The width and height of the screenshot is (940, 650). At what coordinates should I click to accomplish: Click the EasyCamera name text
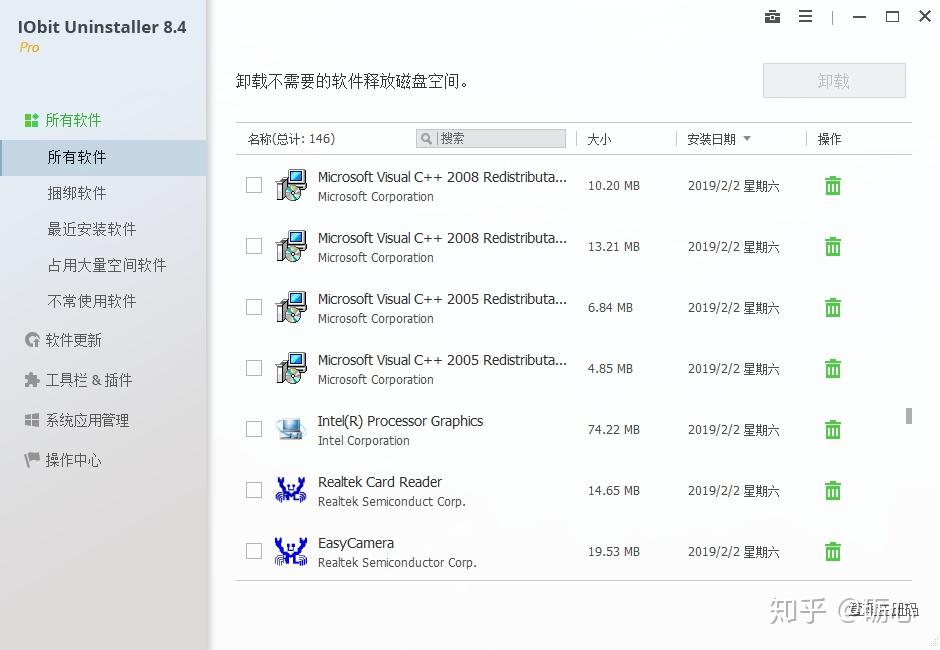[355, 543]
